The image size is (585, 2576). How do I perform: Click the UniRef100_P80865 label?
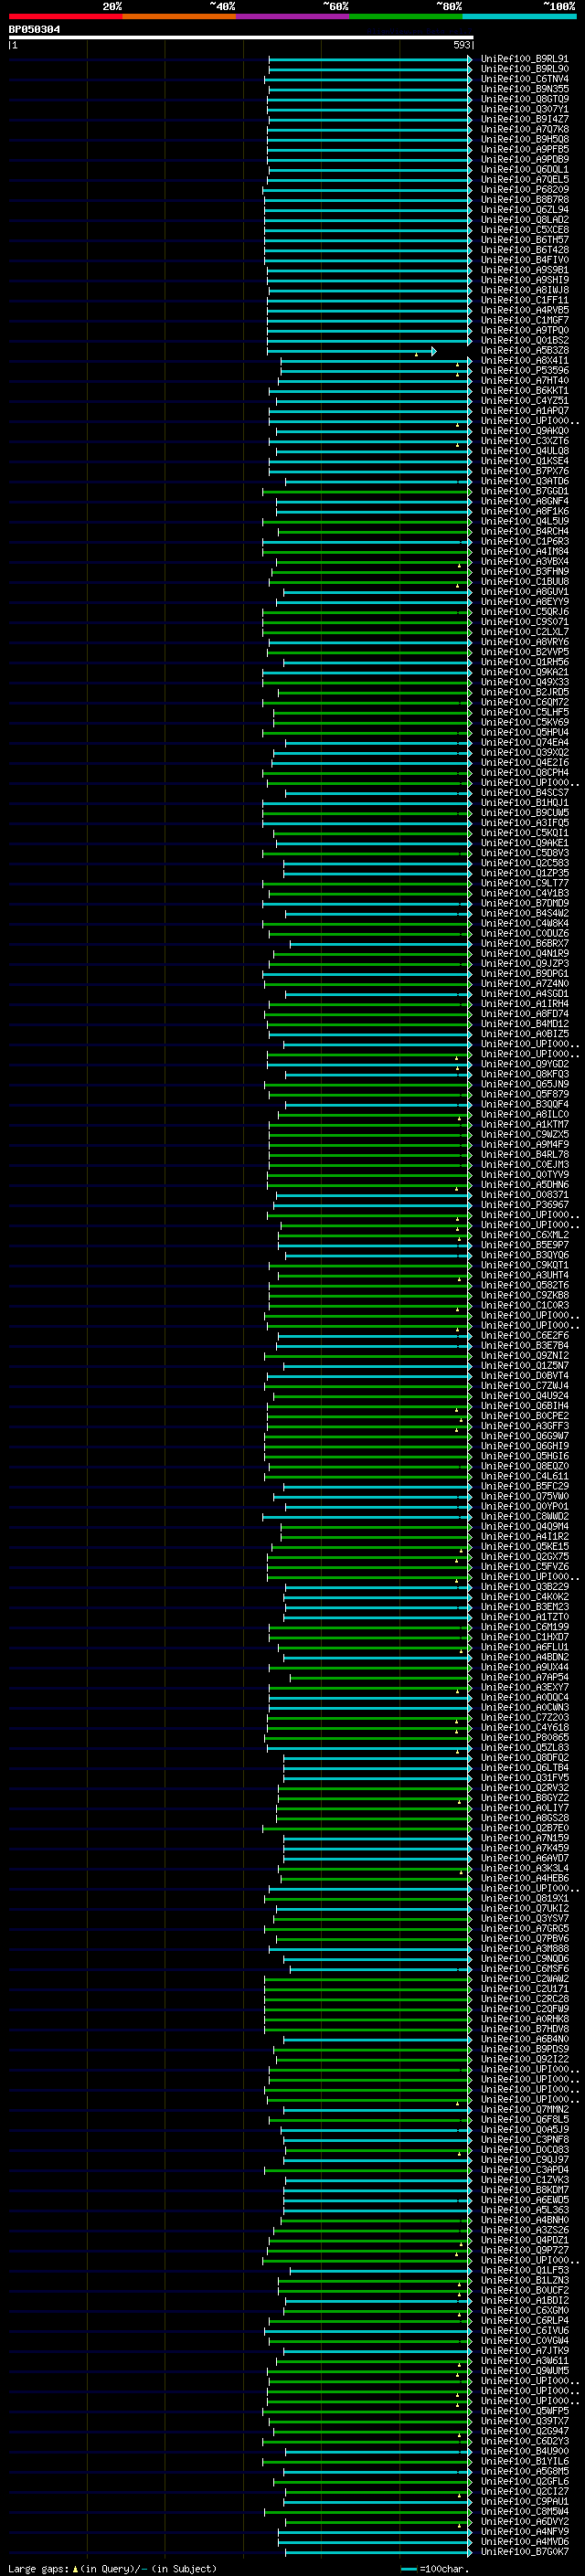(x=524, y=1737)
